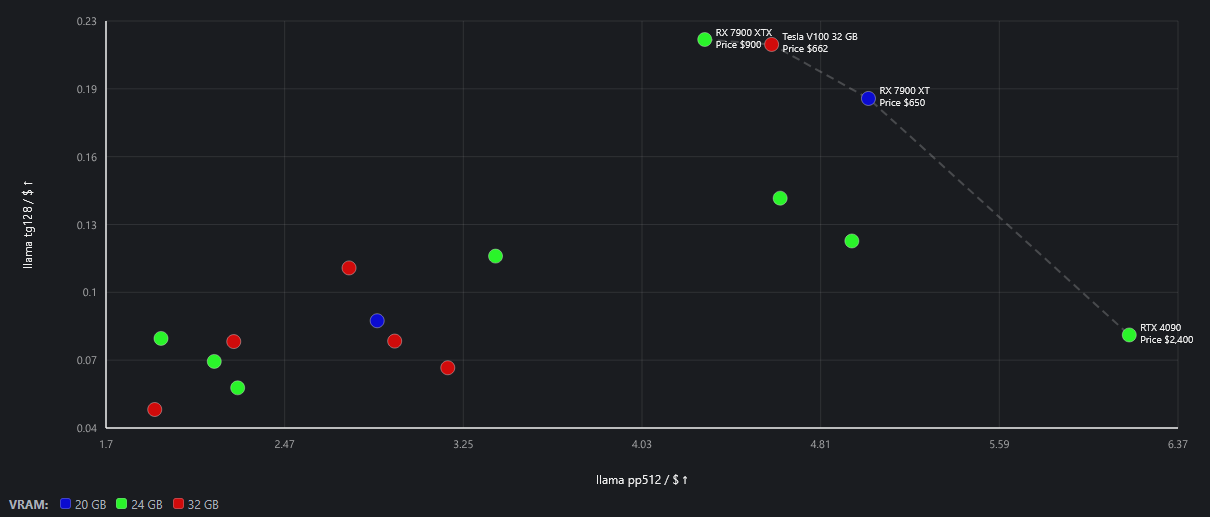Image resolution: width=1210 pixels, height=517 pixels.
Task: Click the 'llama pp512 / $' x-axis title
Action: coord(642,480)
